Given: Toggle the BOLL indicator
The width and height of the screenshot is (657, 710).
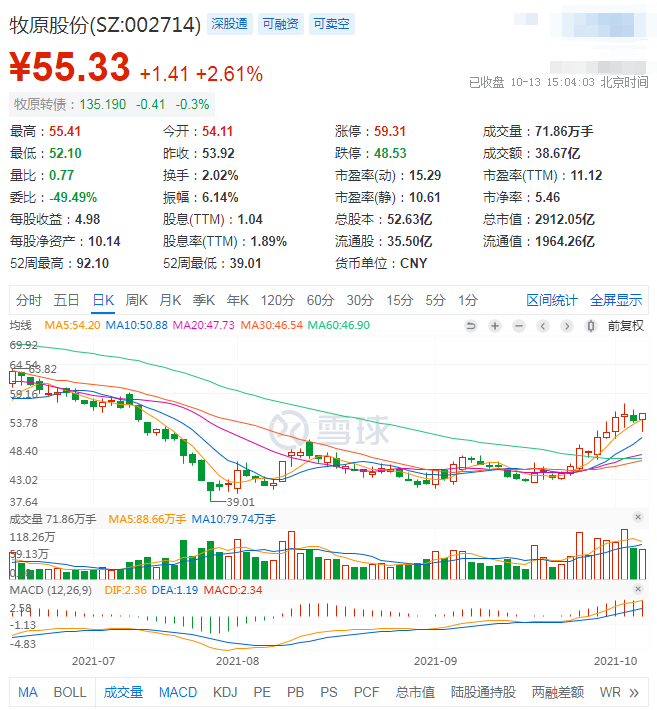Looking at the screenshot, I should click(x=70, y=693).
